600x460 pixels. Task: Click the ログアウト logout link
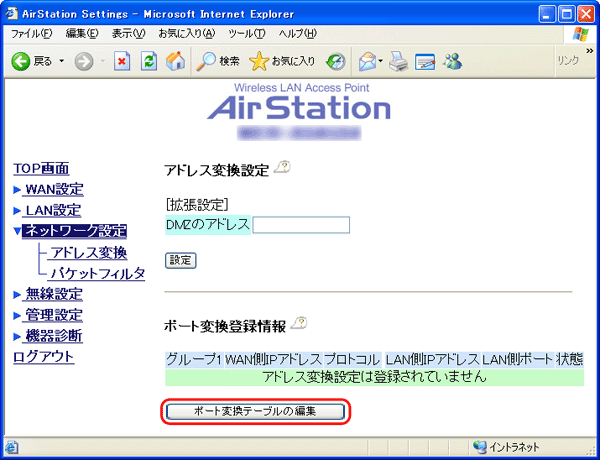click(44, 357)
